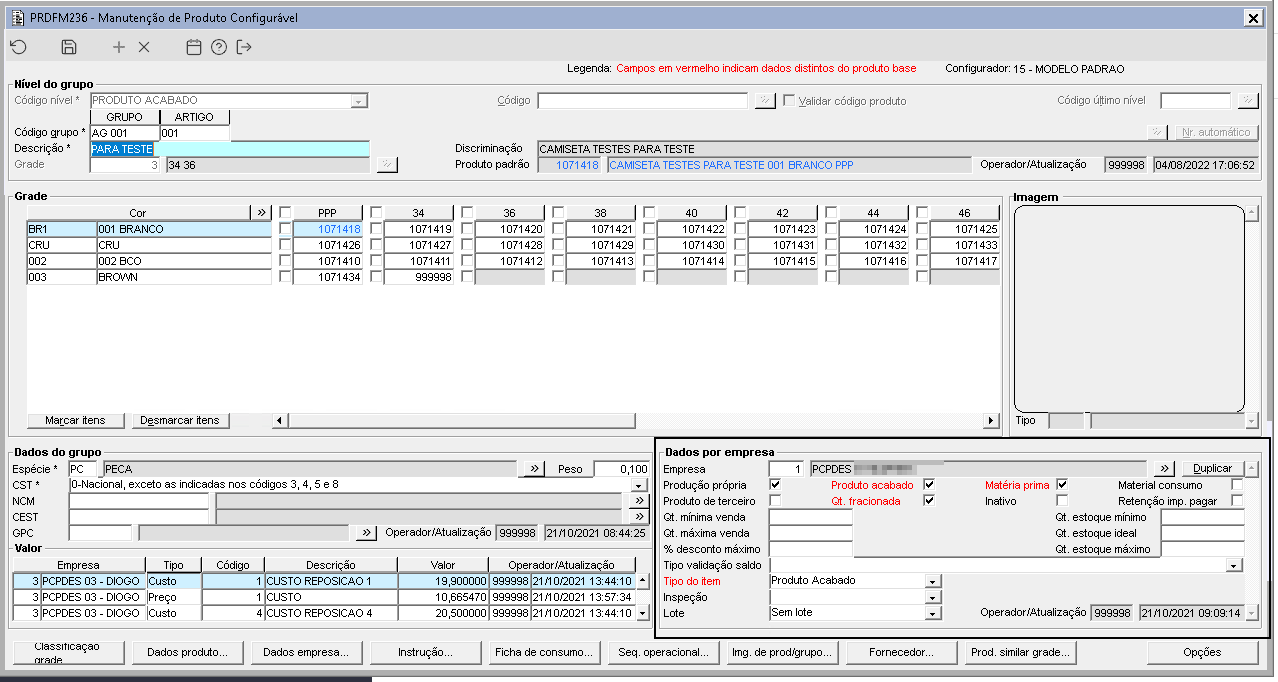Viewport: 1278px width, 682px height.
Task: Save the record with the floppy disk icon
Action: [69, 47]
